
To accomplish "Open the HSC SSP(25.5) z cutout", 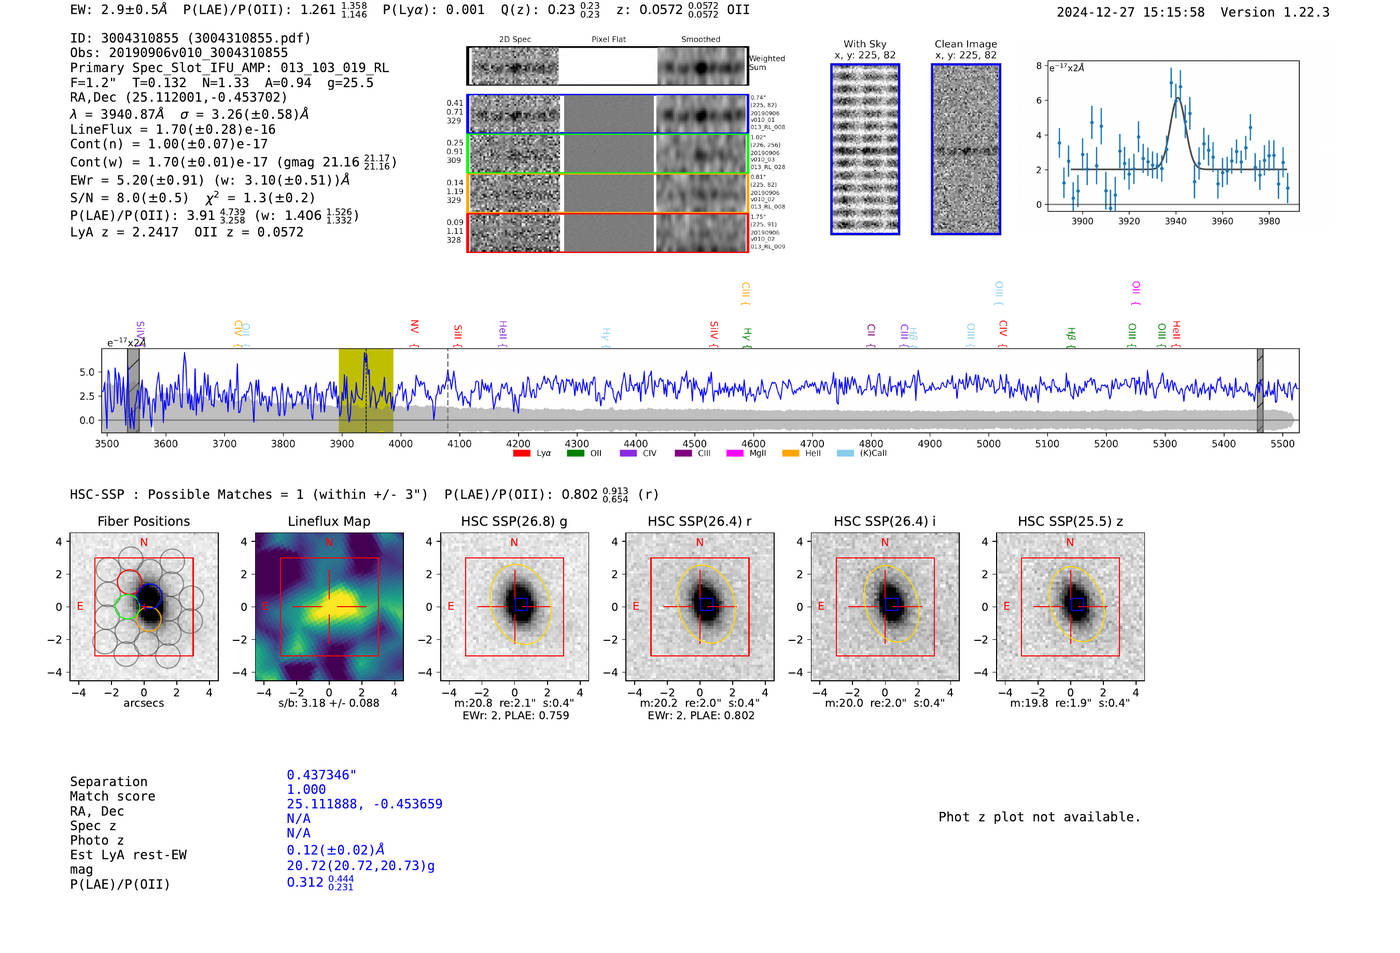I will [x=1070, y=607].
